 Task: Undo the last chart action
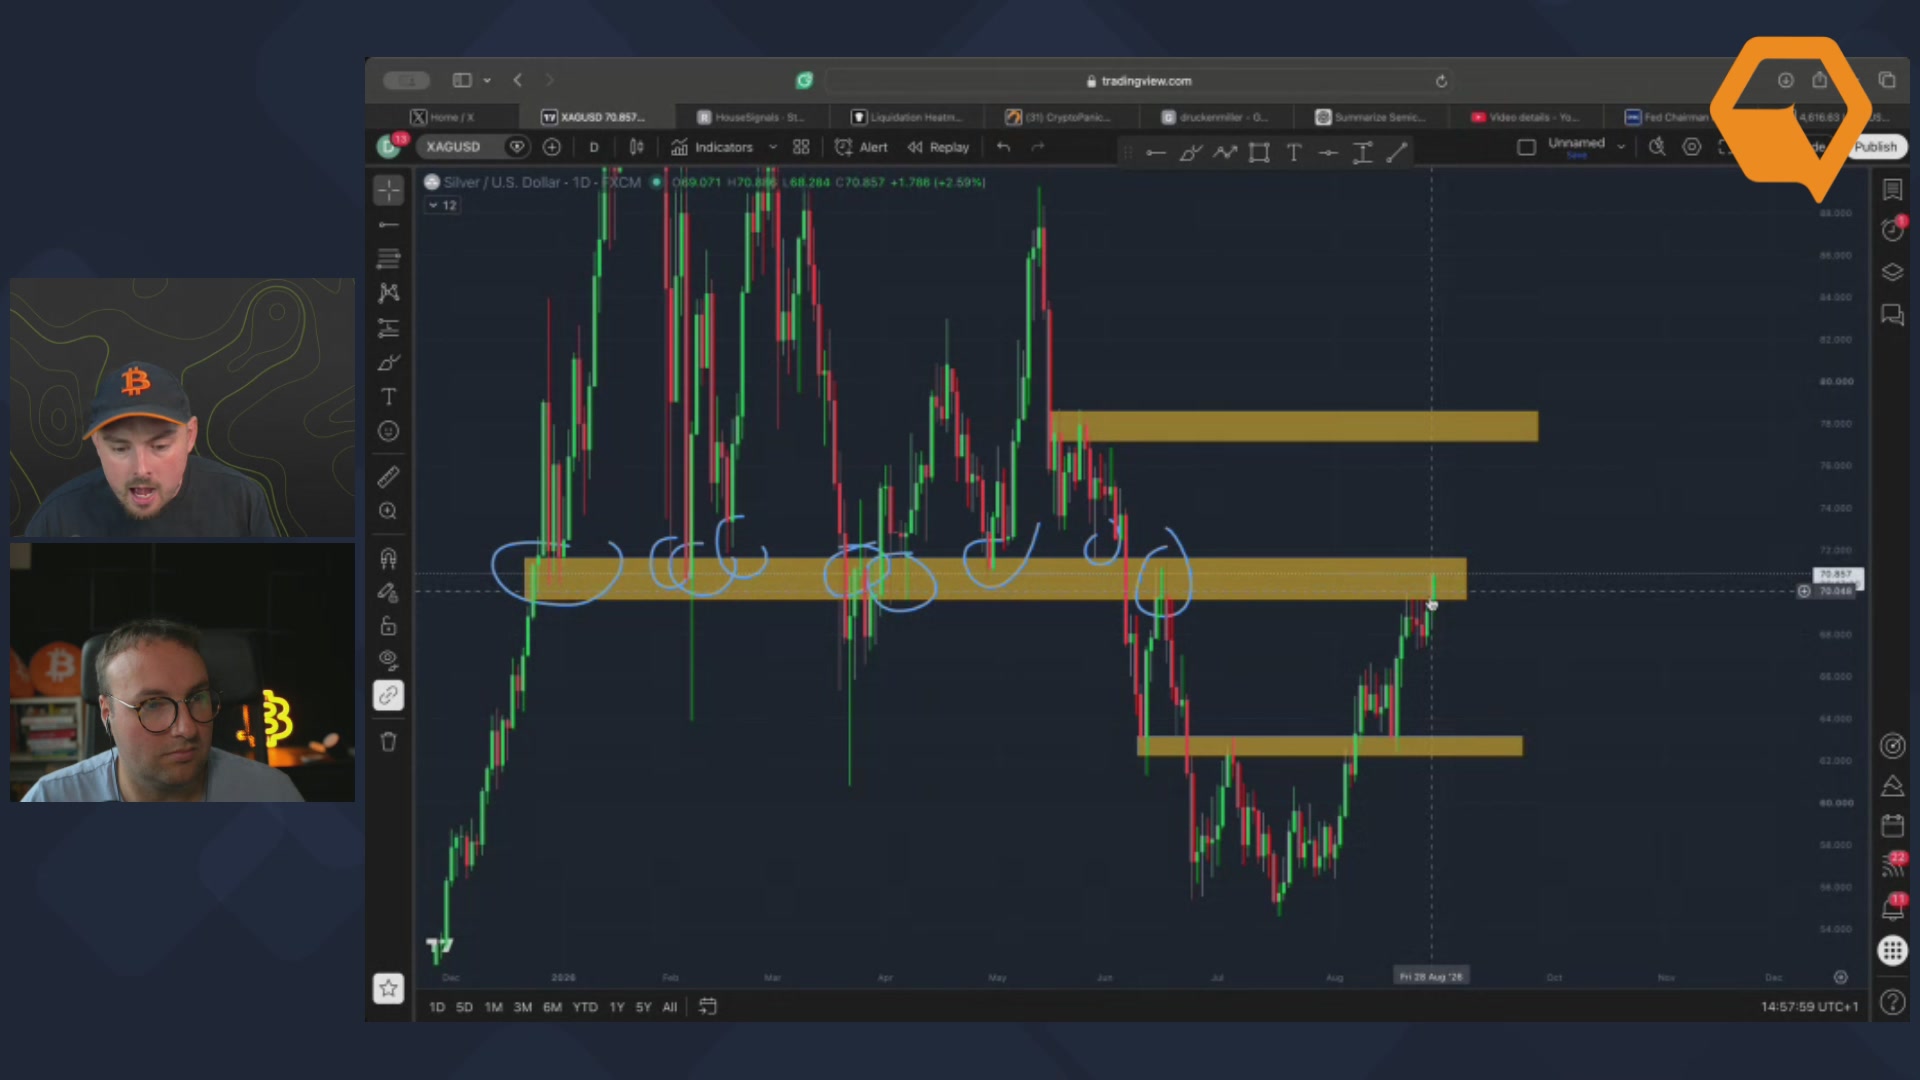[x=1003, y=147]
